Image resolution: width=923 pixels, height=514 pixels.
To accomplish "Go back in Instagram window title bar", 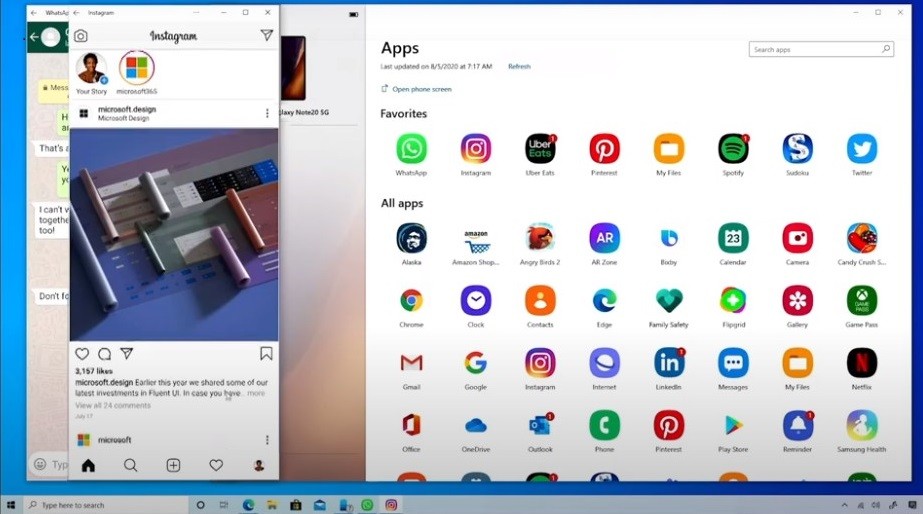I will click(x=77, y=12).
